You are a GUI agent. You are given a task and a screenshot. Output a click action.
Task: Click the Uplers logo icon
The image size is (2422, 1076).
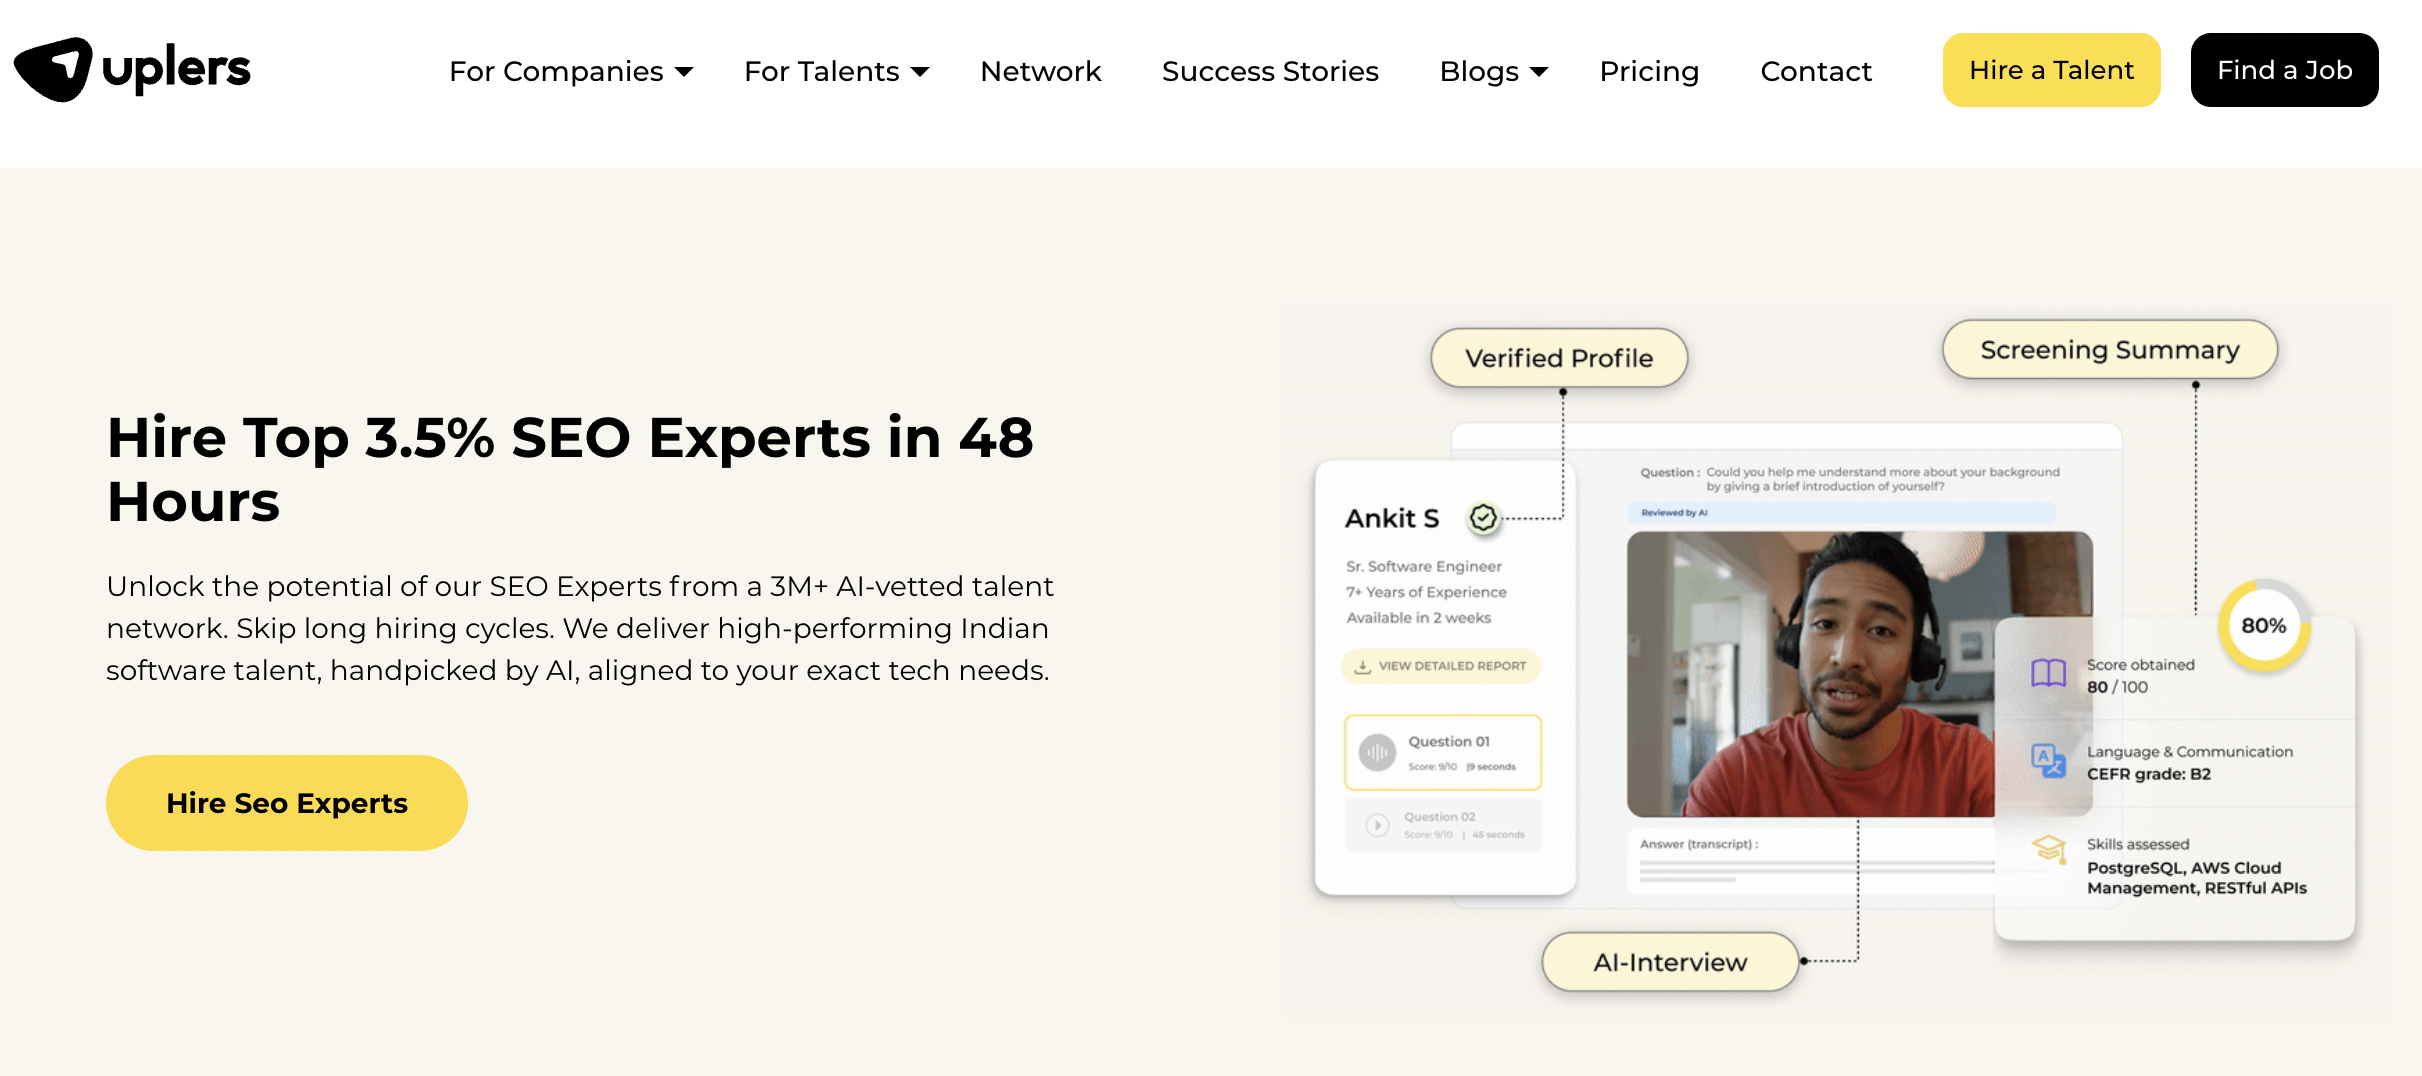coord(54,69)
